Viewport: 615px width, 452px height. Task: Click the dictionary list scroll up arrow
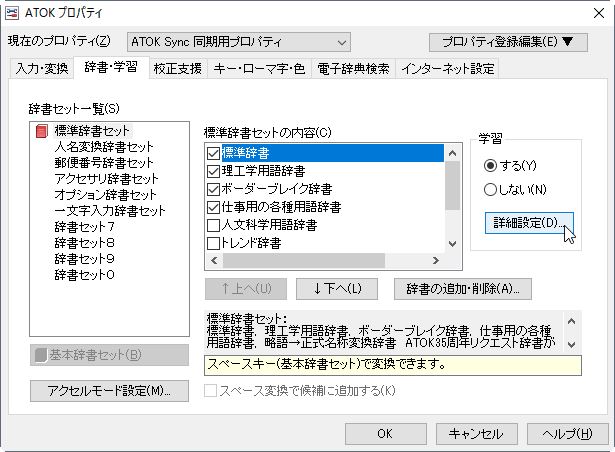point(452,153)
